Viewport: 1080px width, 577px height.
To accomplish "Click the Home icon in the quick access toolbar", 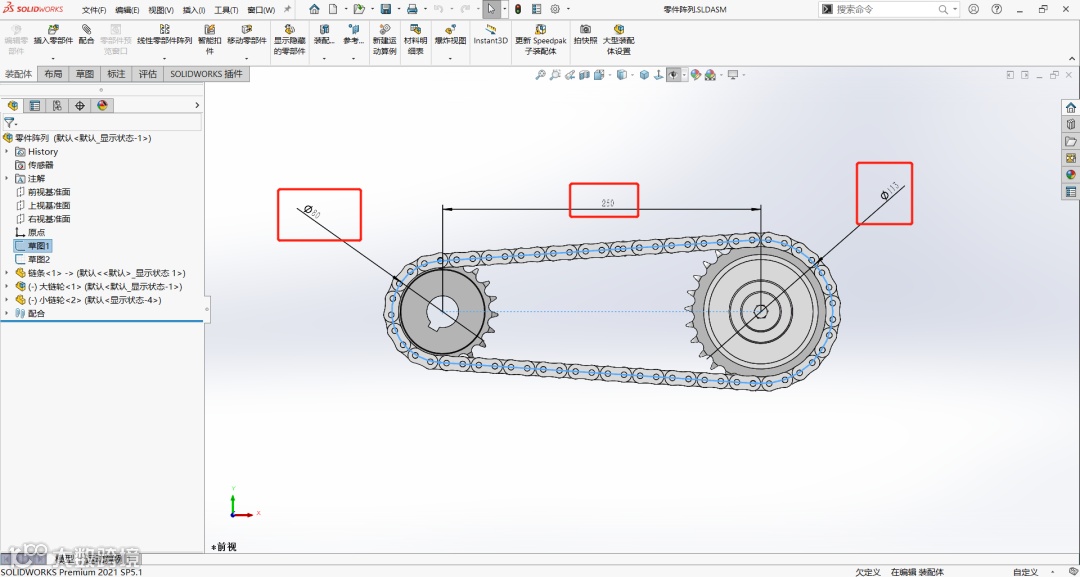I will (314, 10).
